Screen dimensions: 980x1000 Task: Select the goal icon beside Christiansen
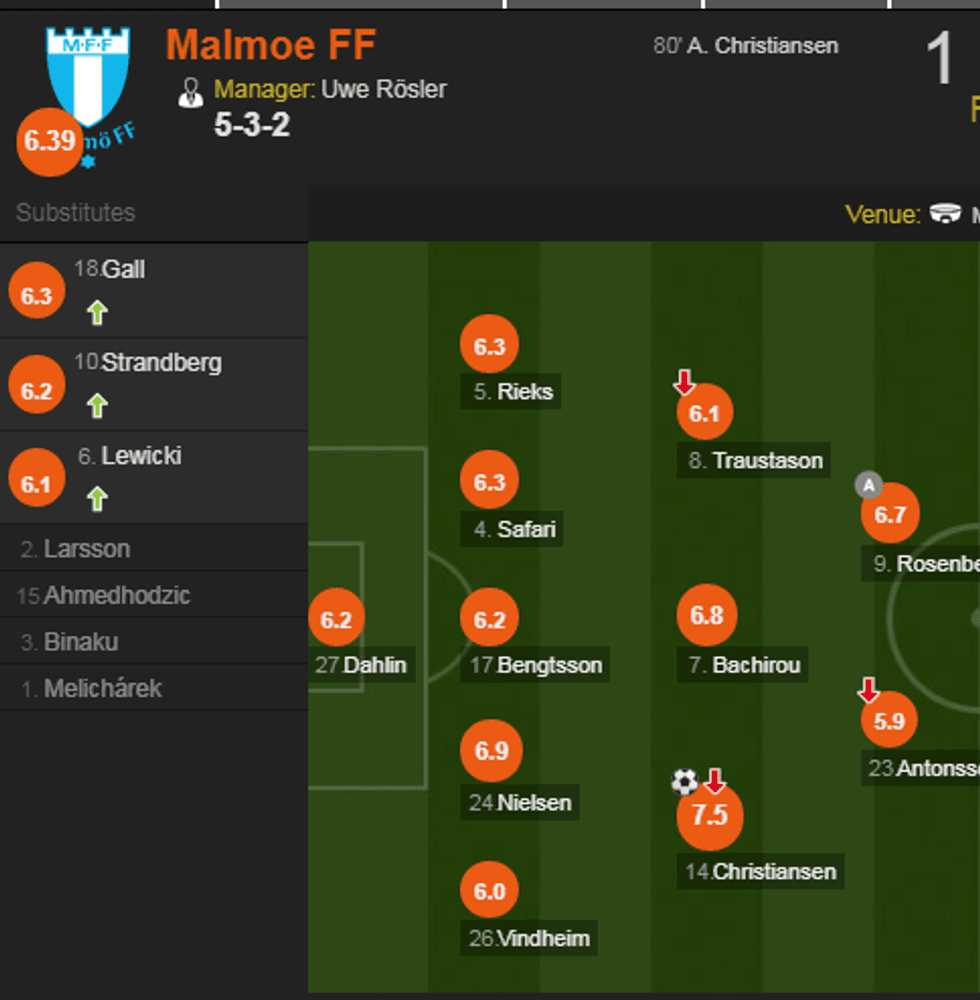[x=685, y=781]
